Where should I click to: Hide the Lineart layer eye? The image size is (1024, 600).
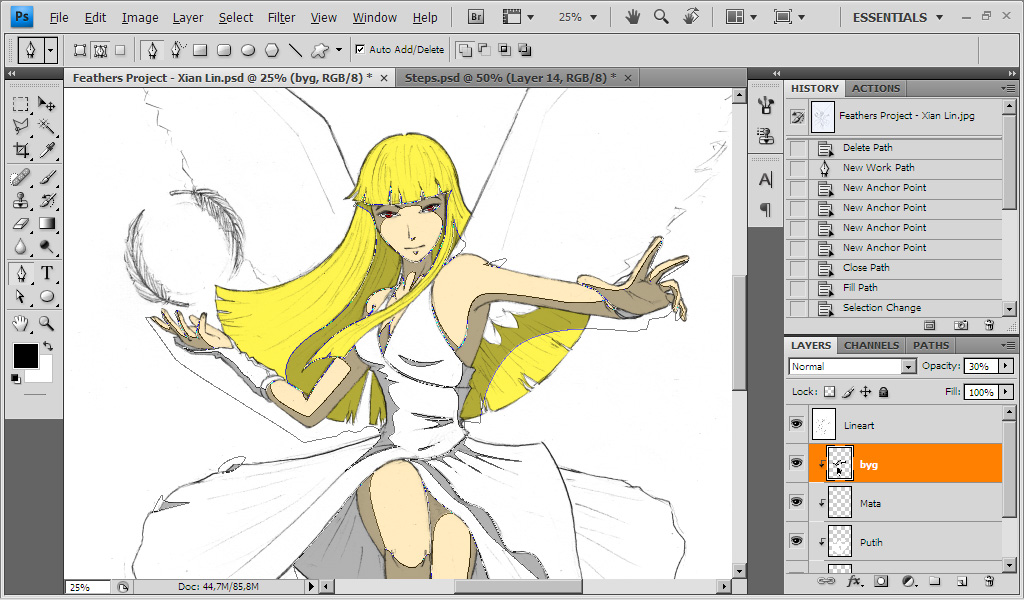tap(796, 424)
